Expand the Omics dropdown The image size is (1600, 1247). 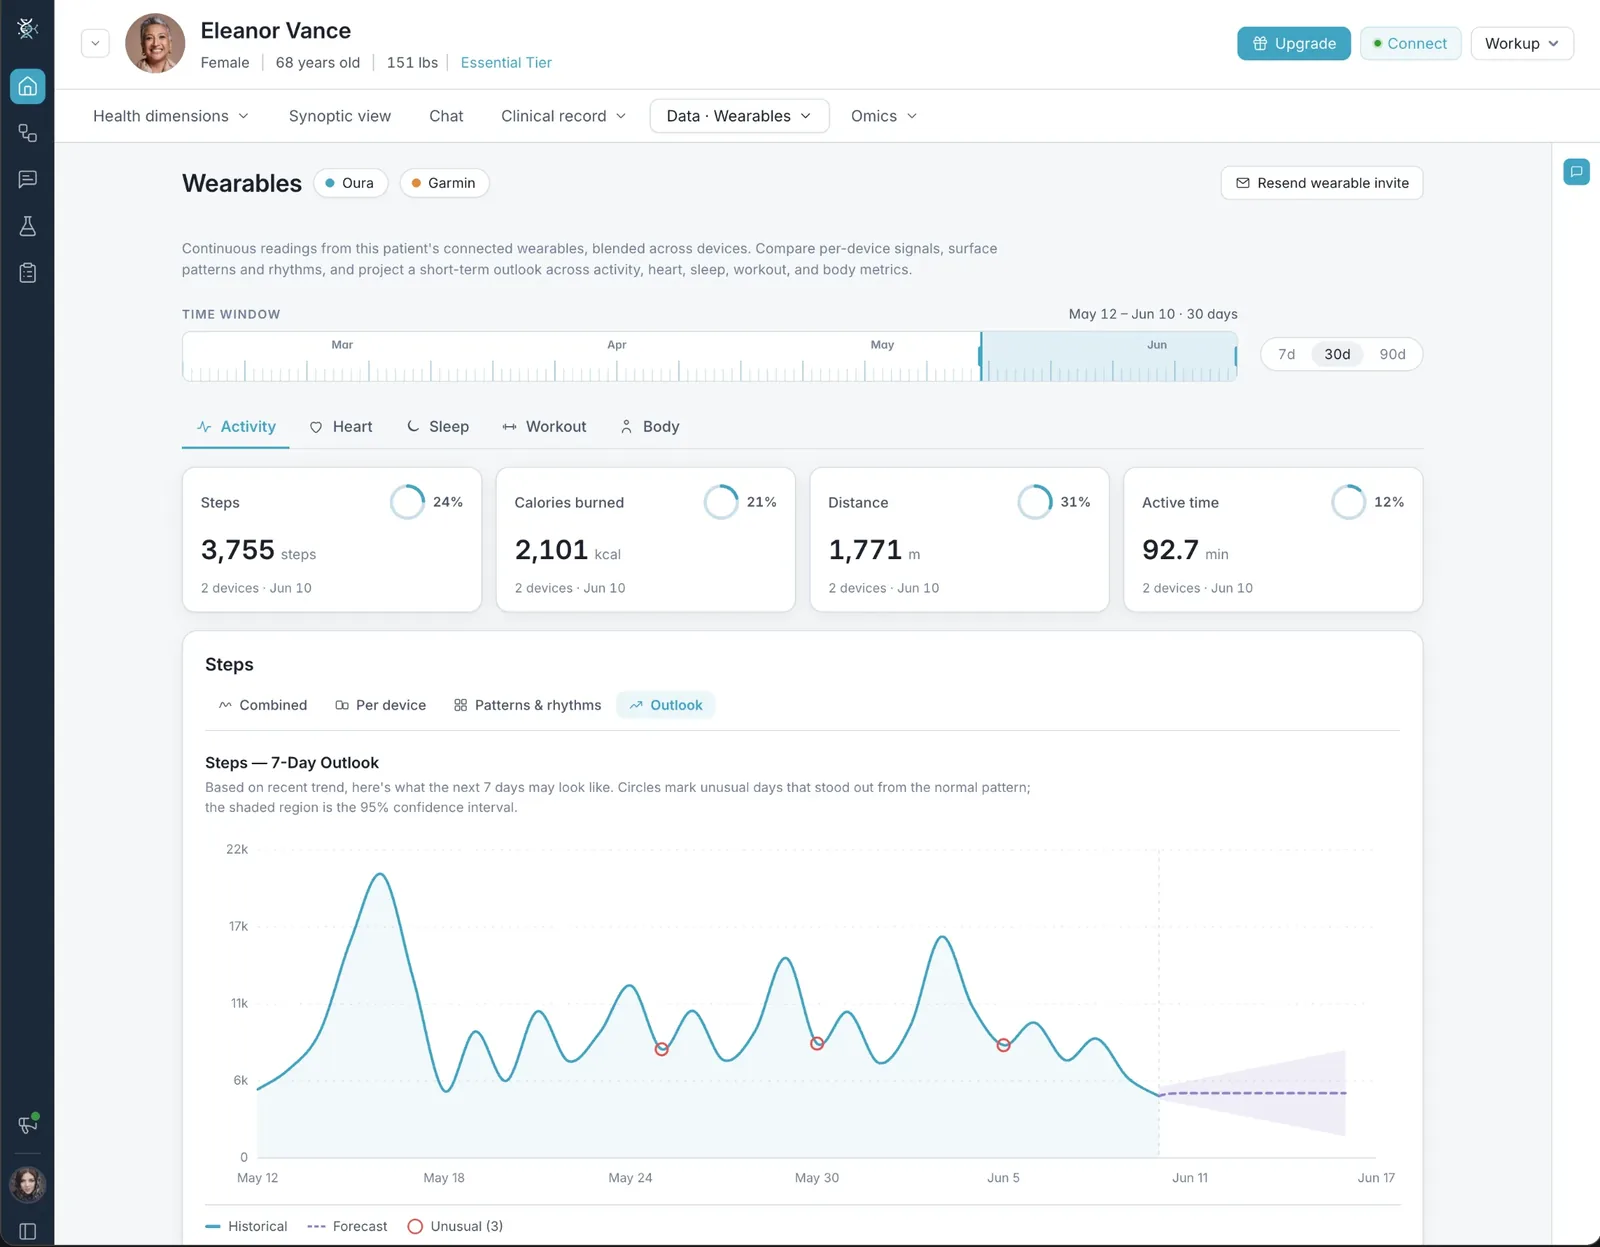pos(884,116)
